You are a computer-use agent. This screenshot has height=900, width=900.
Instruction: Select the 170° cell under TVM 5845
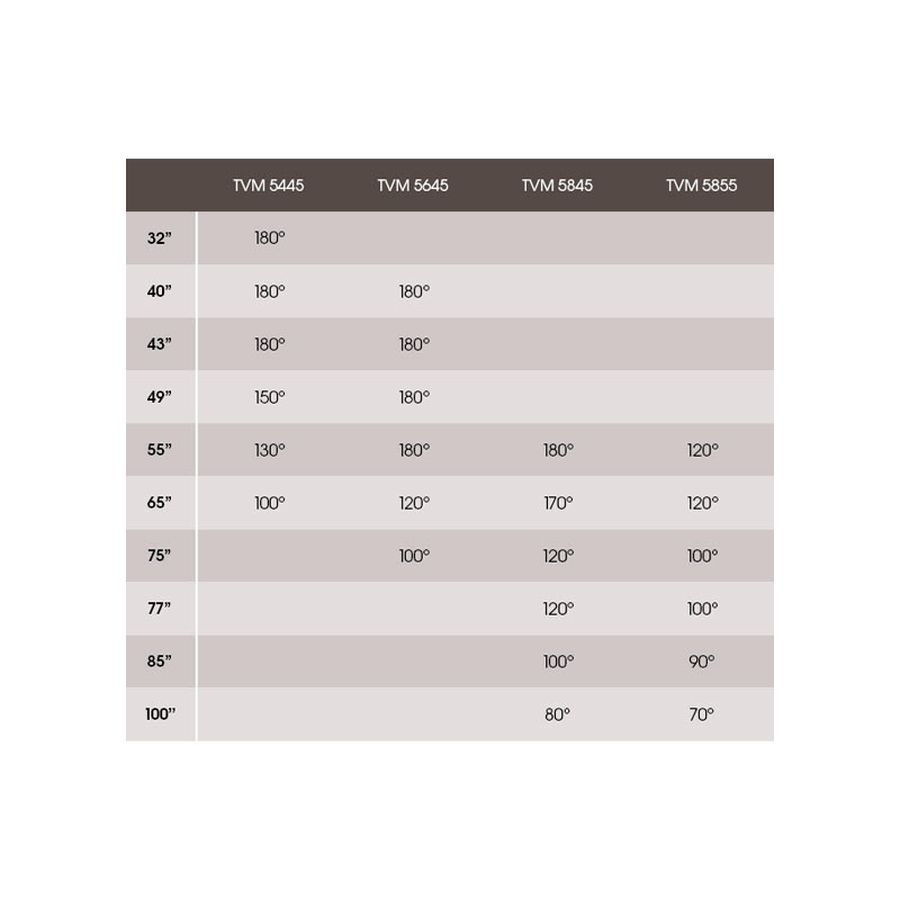[x=558, y=503]
